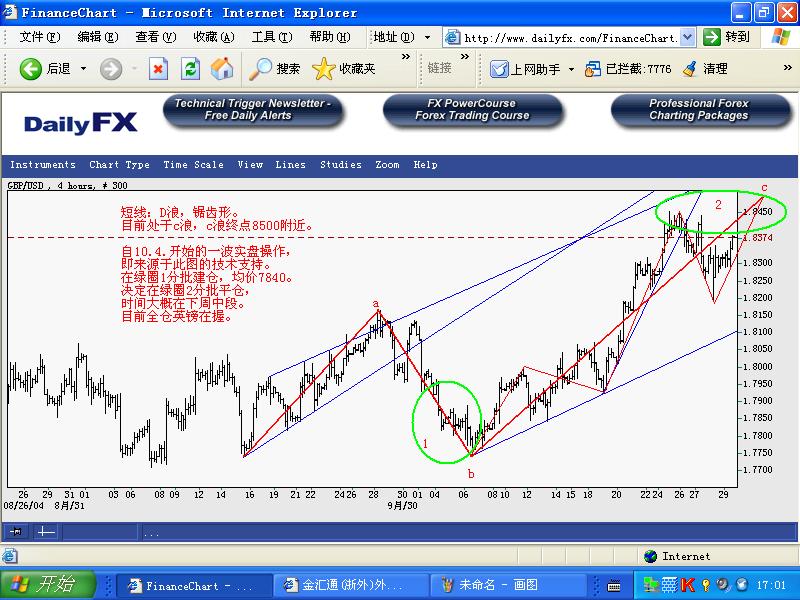
Task: Open the chart Help menu
Action: click(x=425, y=165)
